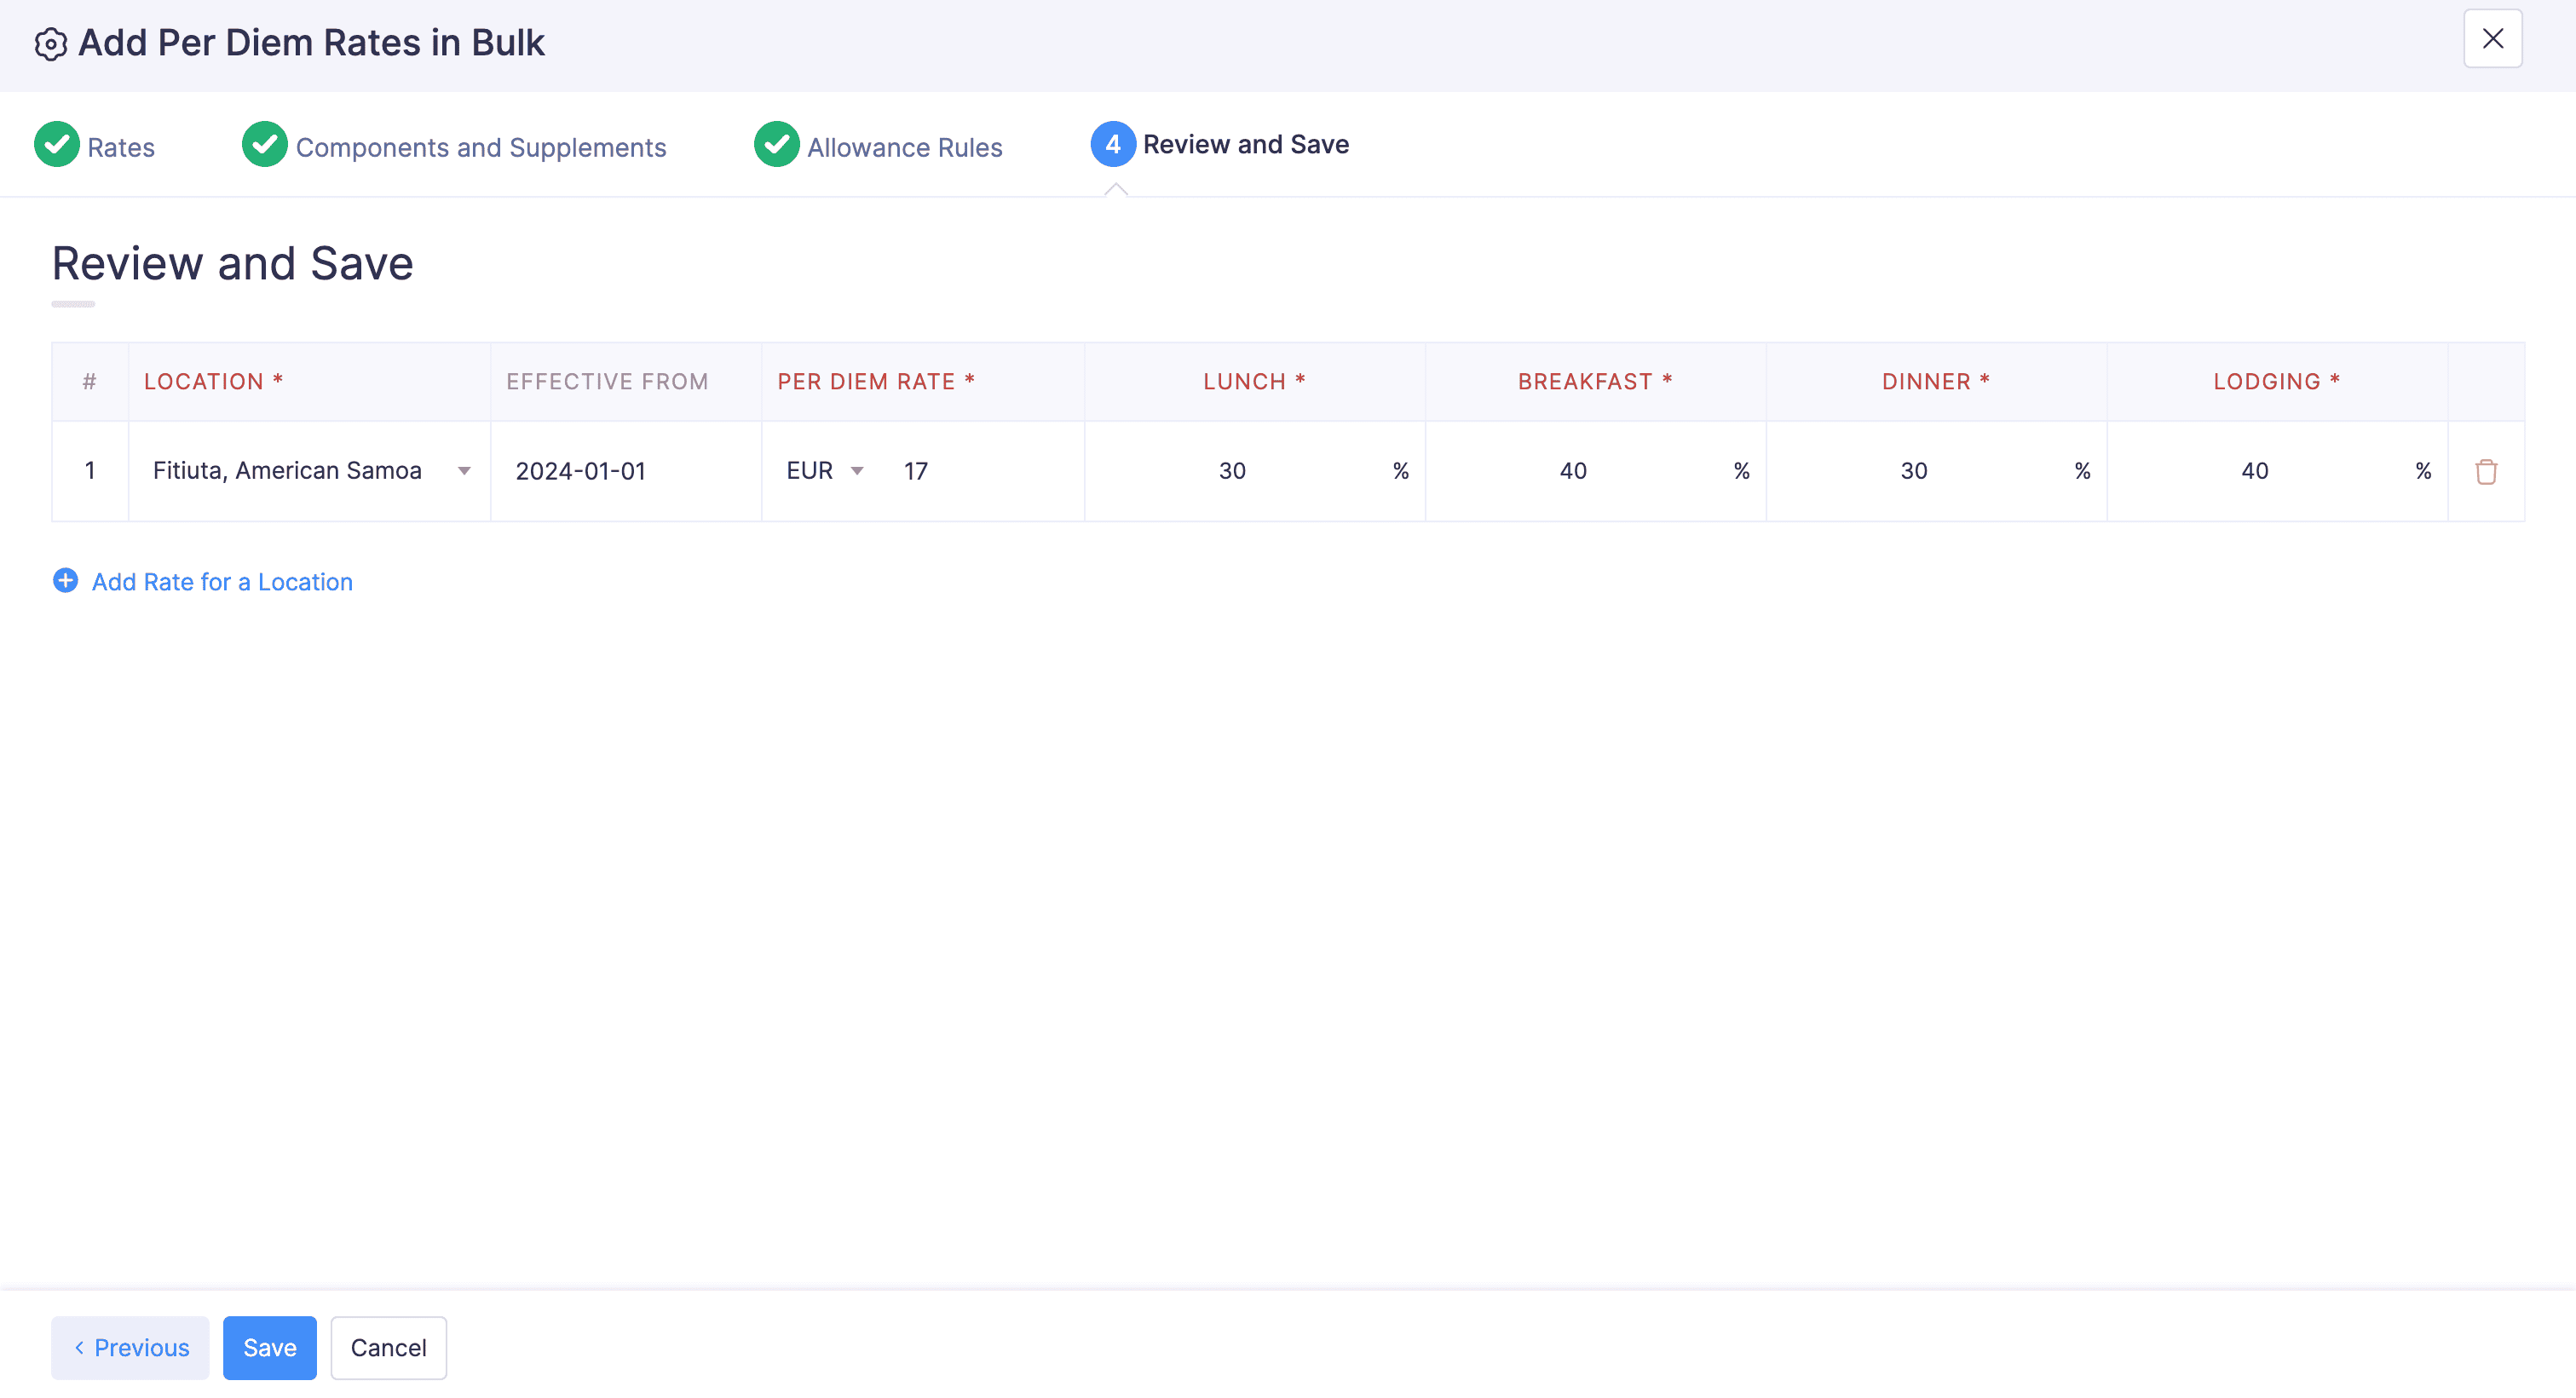Open the Components and Supplements step

click(480, 148)
